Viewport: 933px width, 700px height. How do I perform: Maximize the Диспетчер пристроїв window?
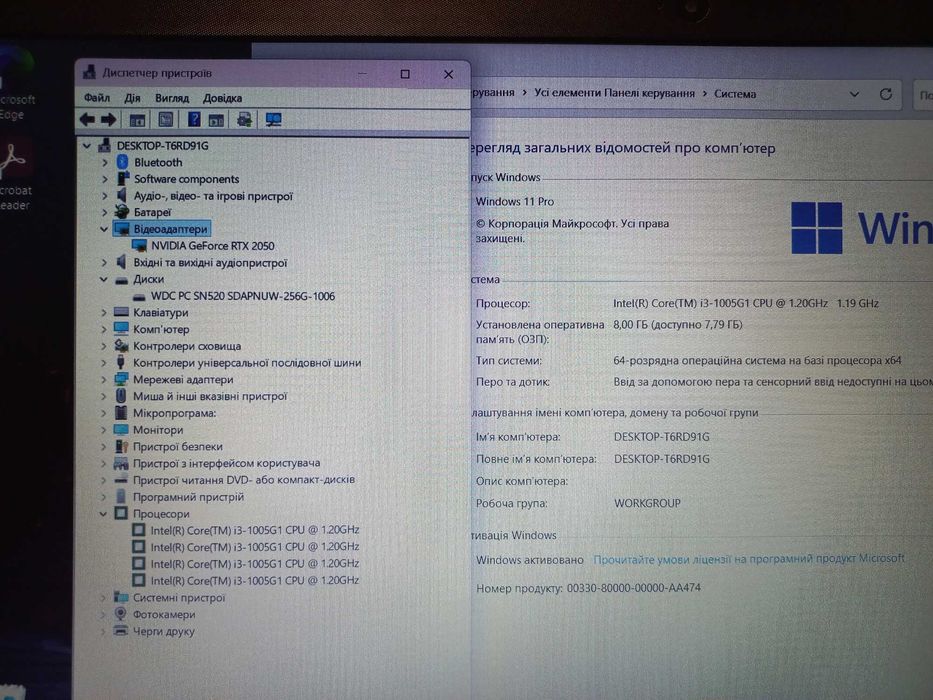point(405,74)
